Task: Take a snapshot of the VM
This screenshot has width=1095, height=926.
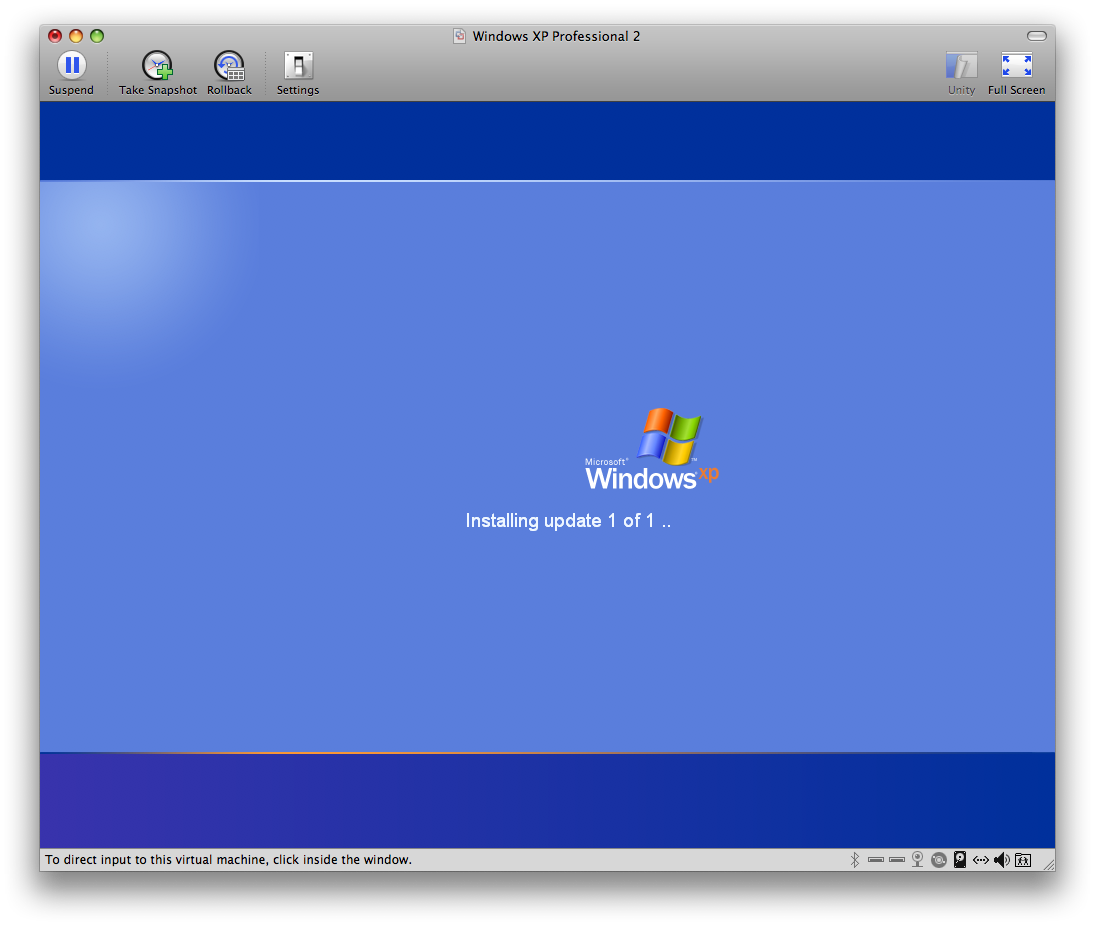Action: click(158, 73)
